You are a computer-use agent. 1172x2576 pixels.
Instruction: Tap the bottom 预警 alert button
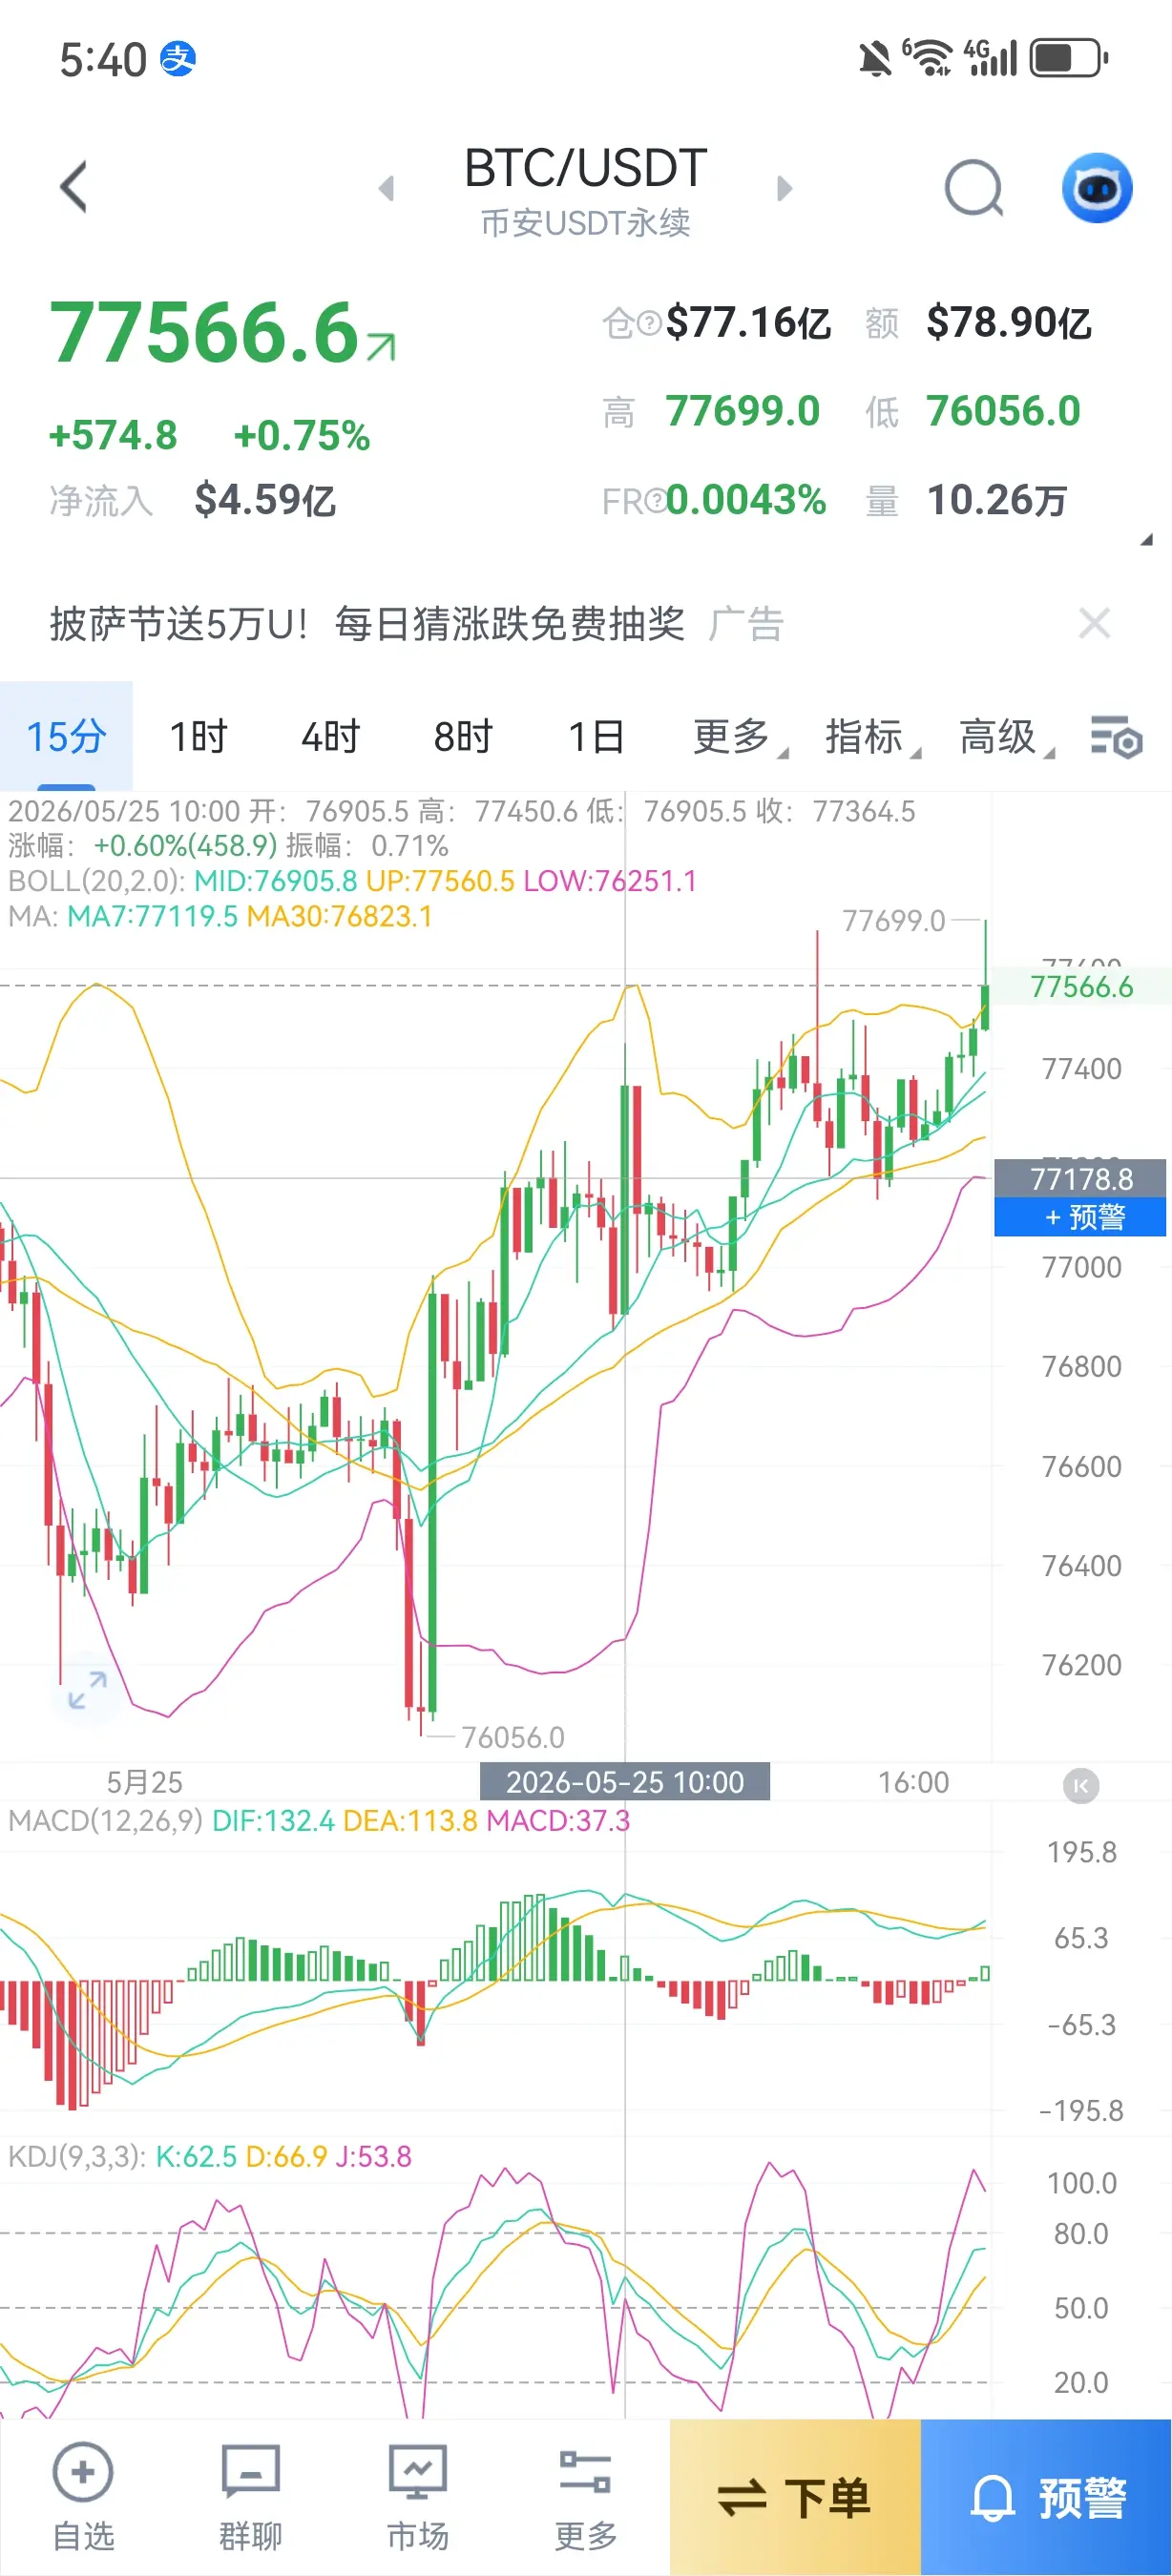coord(1046,2498)
